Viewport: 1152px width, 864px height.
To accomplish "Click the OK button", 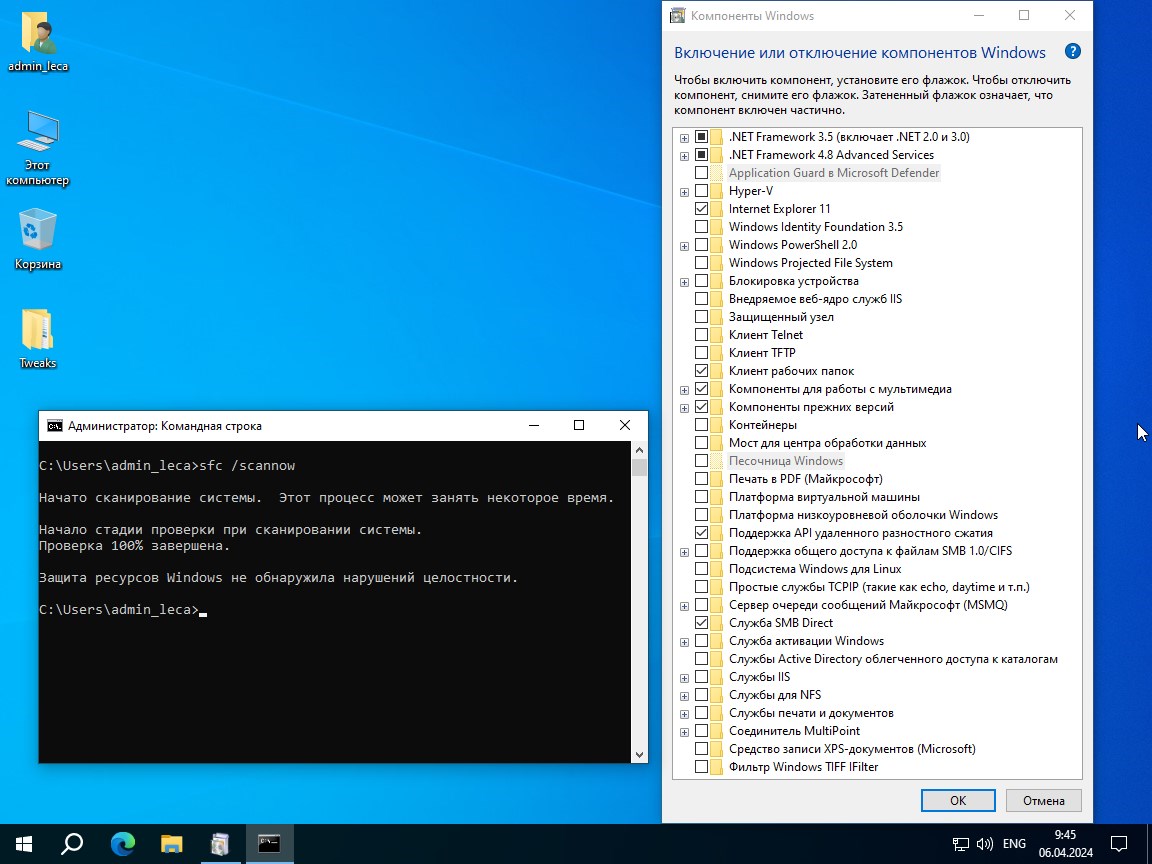I will (958, 800).
